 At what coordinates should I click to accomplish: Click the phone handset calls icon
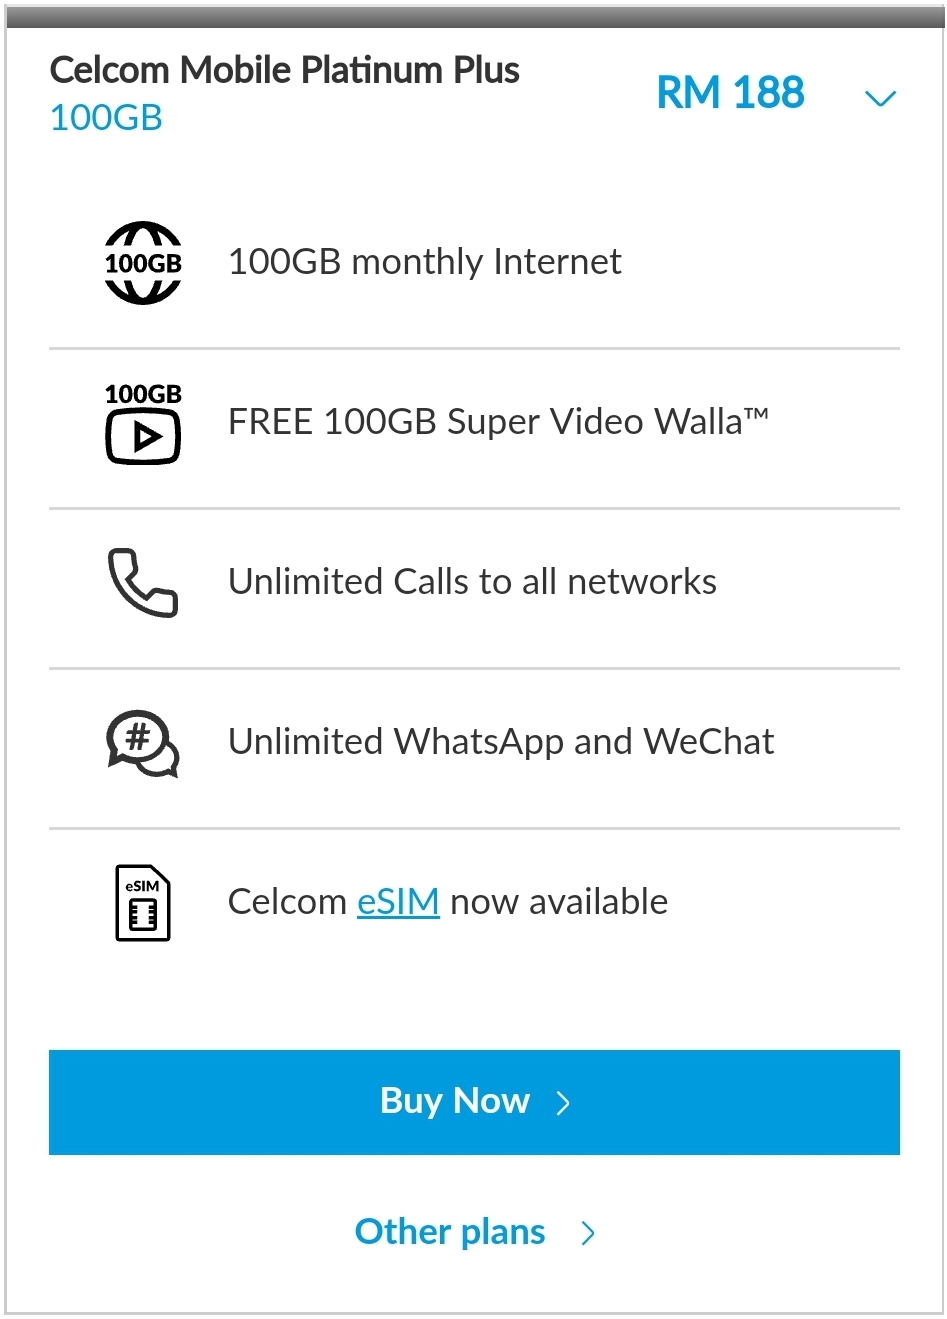click(x=143, y=582)
